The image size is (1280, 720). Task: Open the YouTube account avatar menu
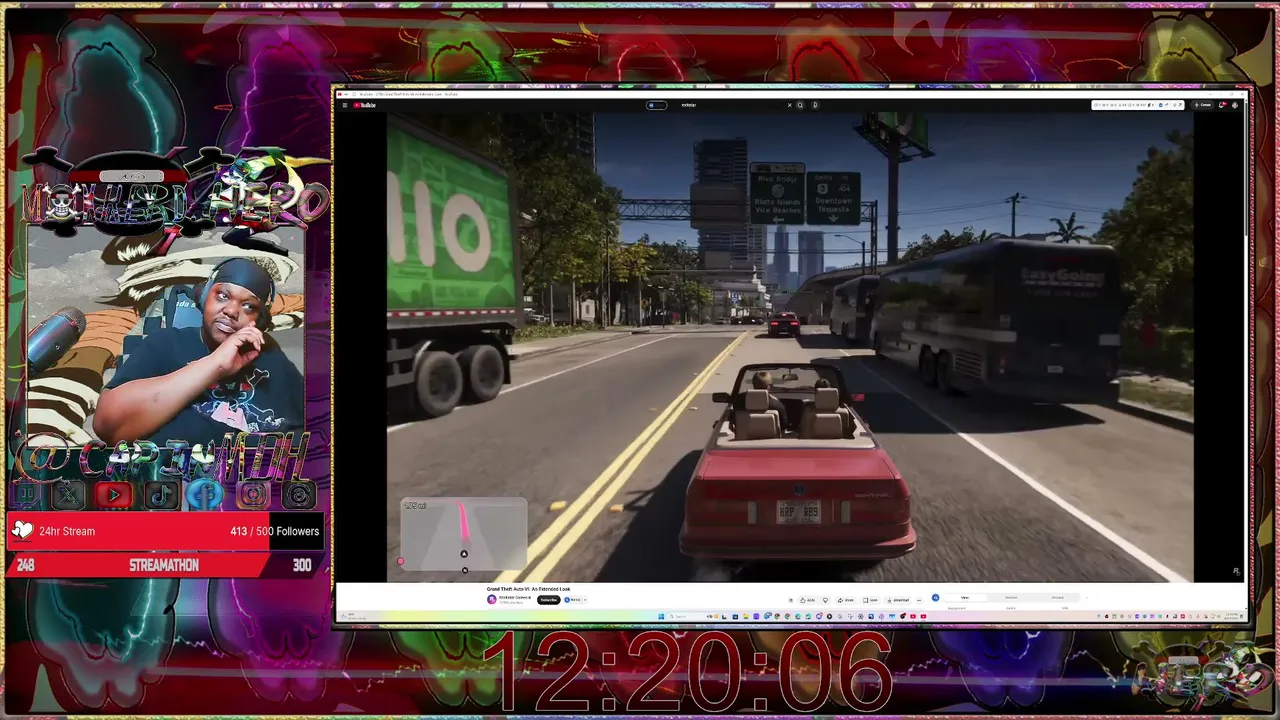[x=1236, y=105]
